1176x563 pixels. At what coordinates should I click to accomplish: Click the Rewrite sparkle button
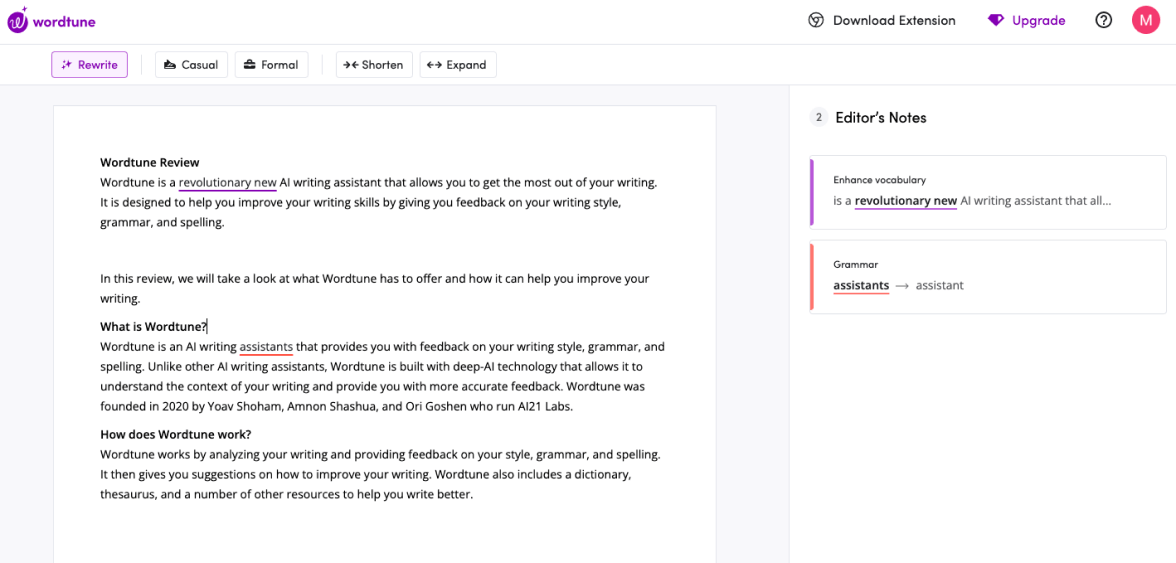click(90, 65)
